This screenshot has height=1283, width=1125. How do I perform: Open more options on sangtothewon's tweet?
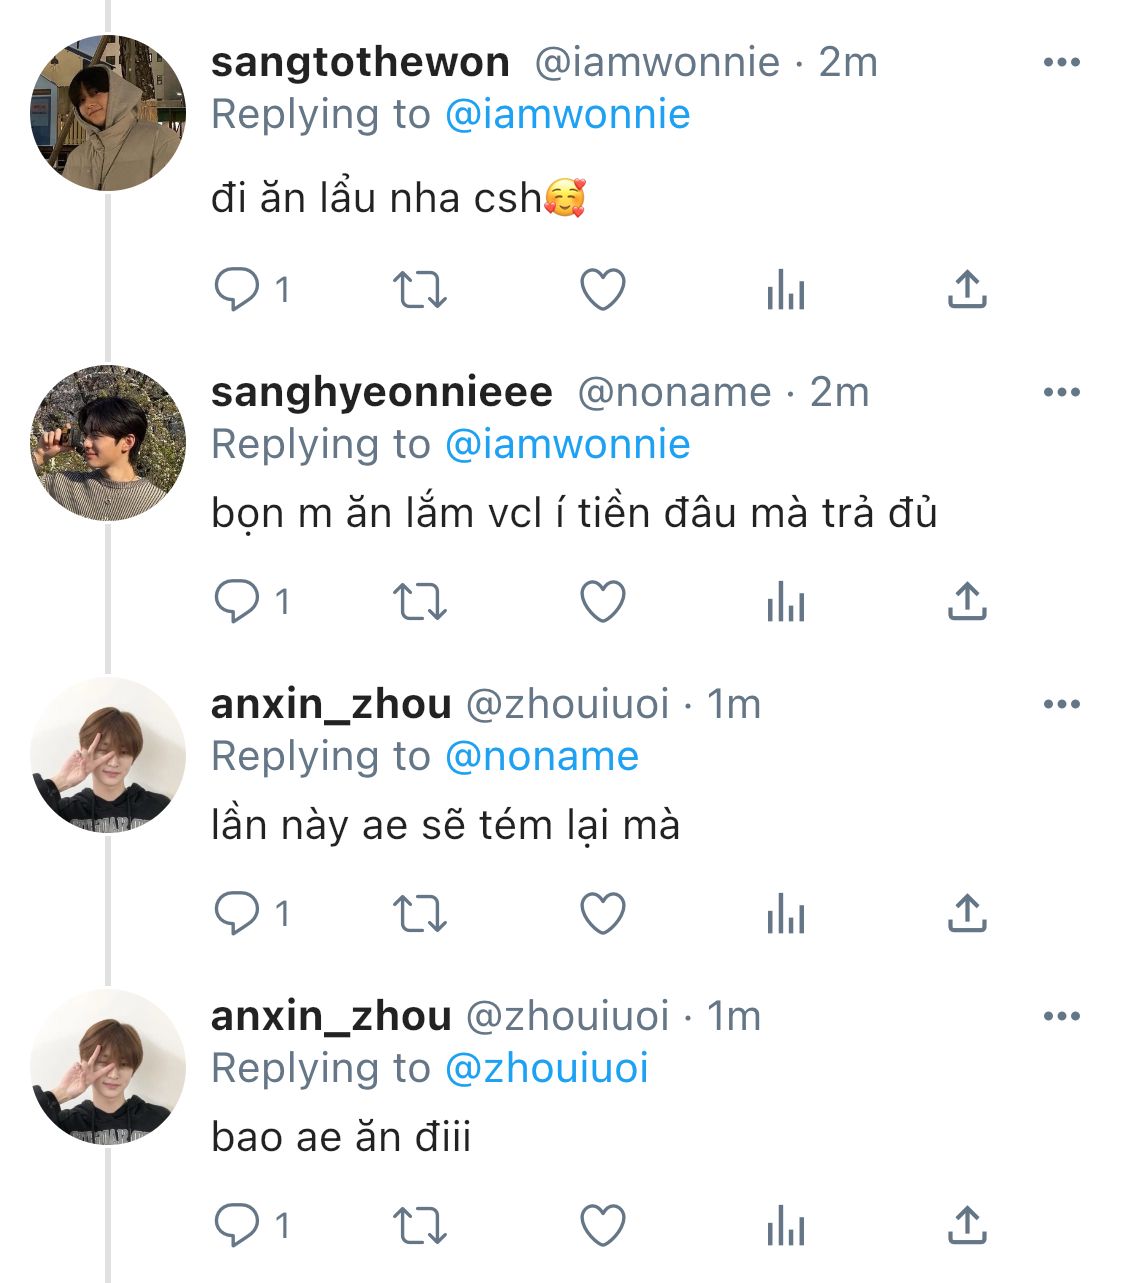click(x=1061, y=62)
